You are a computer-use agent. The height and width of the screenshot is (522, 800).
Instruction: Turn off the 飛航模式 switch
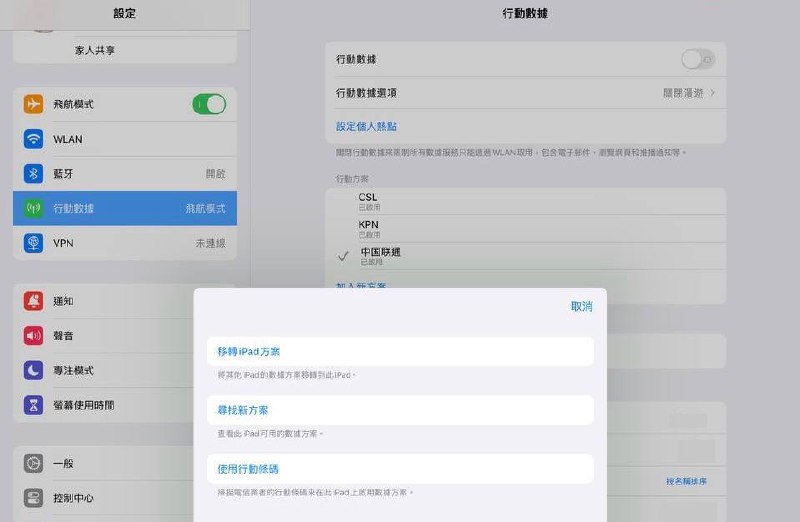[209, 104]
